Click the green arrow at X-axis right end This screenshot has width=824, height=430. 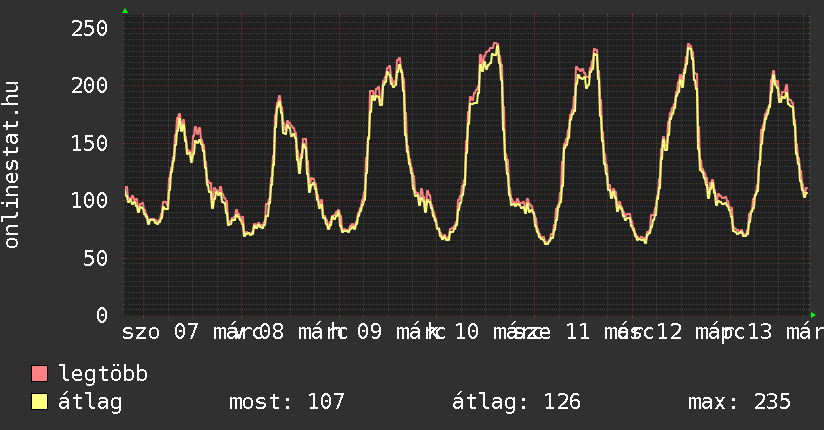pos(814,315)
